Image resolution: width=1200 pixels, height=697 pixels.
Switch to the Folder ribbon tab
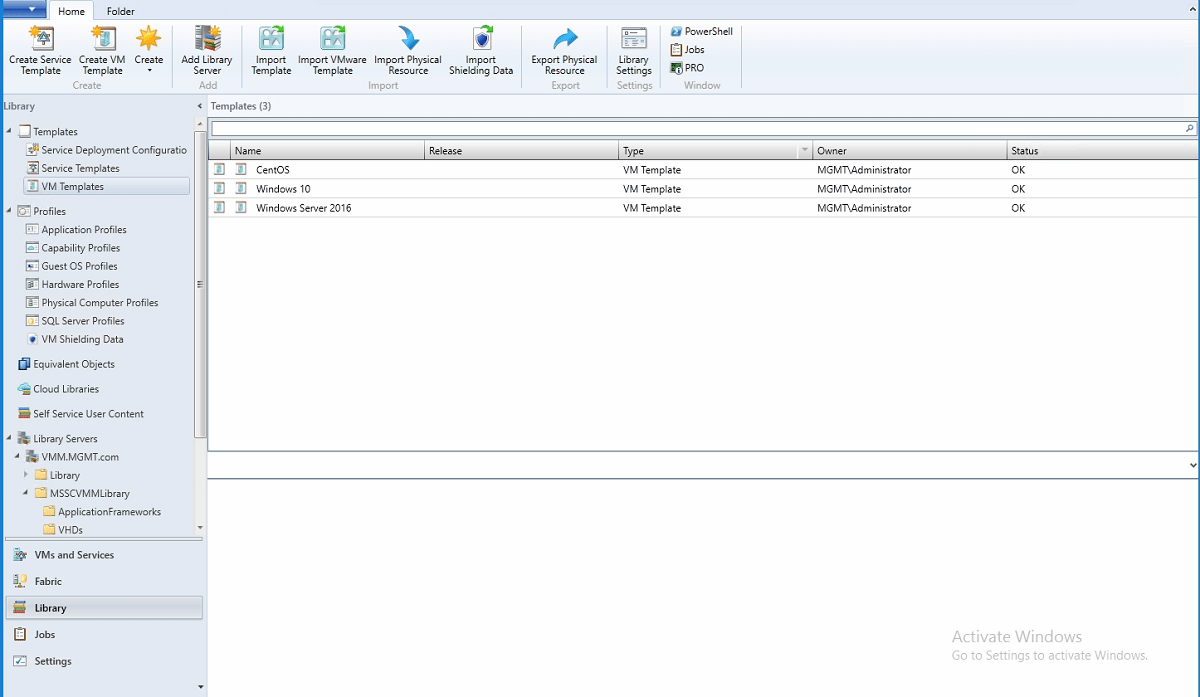pyautogui.click(x=120, y=11)
